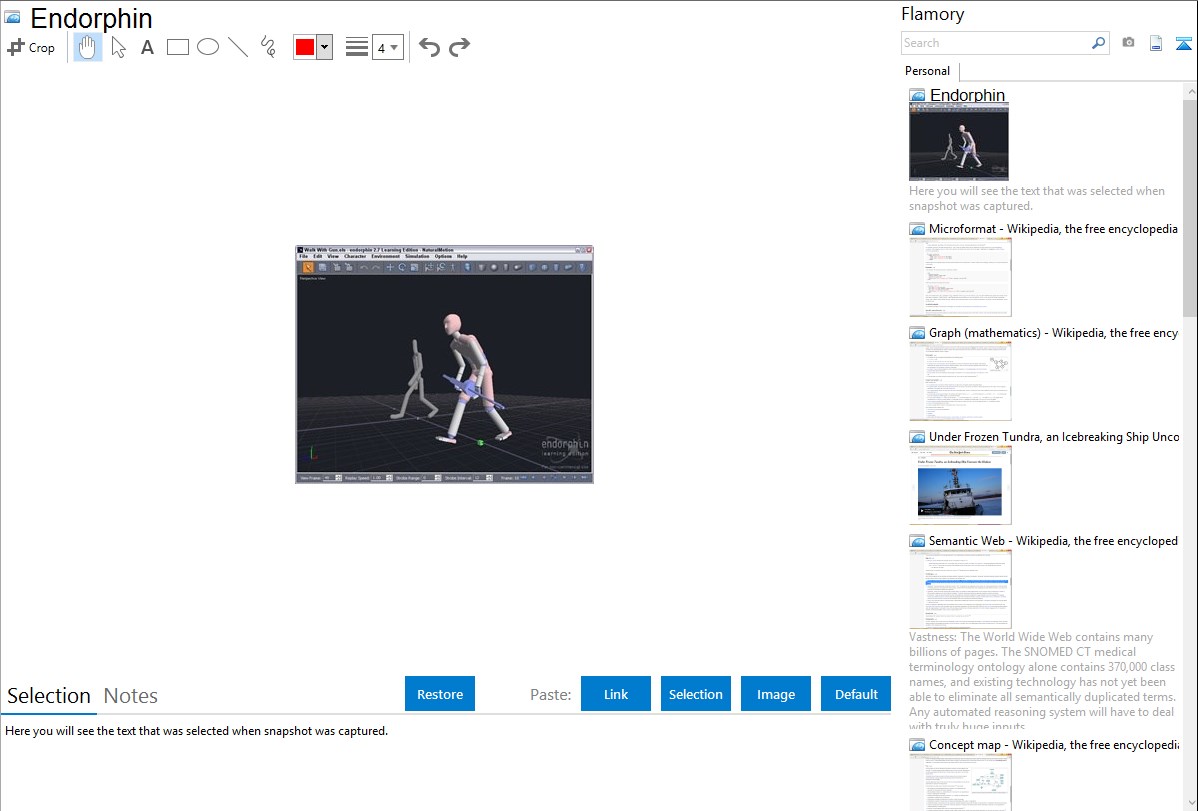
Task: Redo the last undone edit
Action: (x=459, y=47)
